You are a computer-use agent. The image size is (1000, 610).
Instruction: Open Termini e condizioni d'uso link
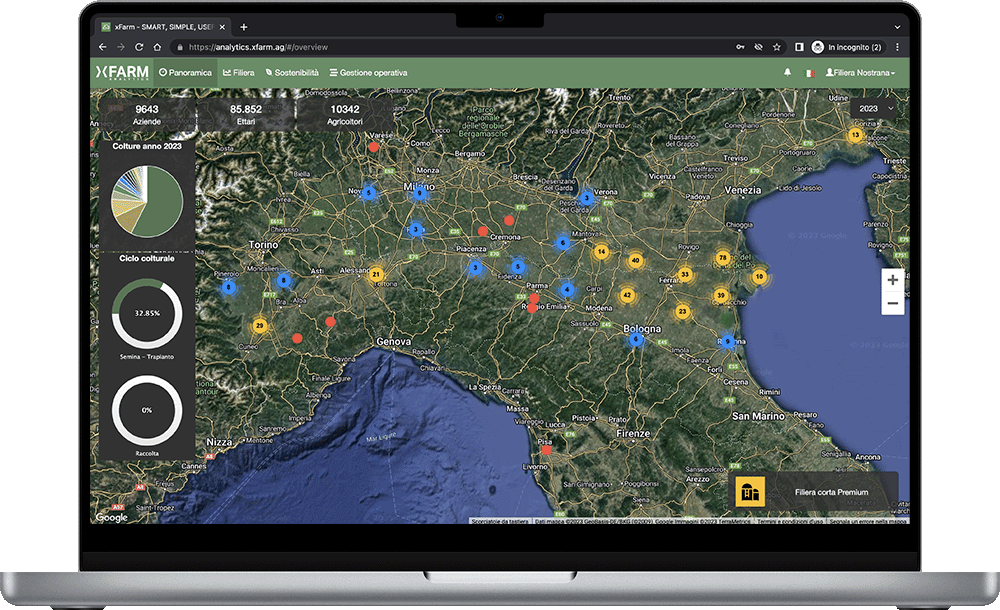coord(790,521)
